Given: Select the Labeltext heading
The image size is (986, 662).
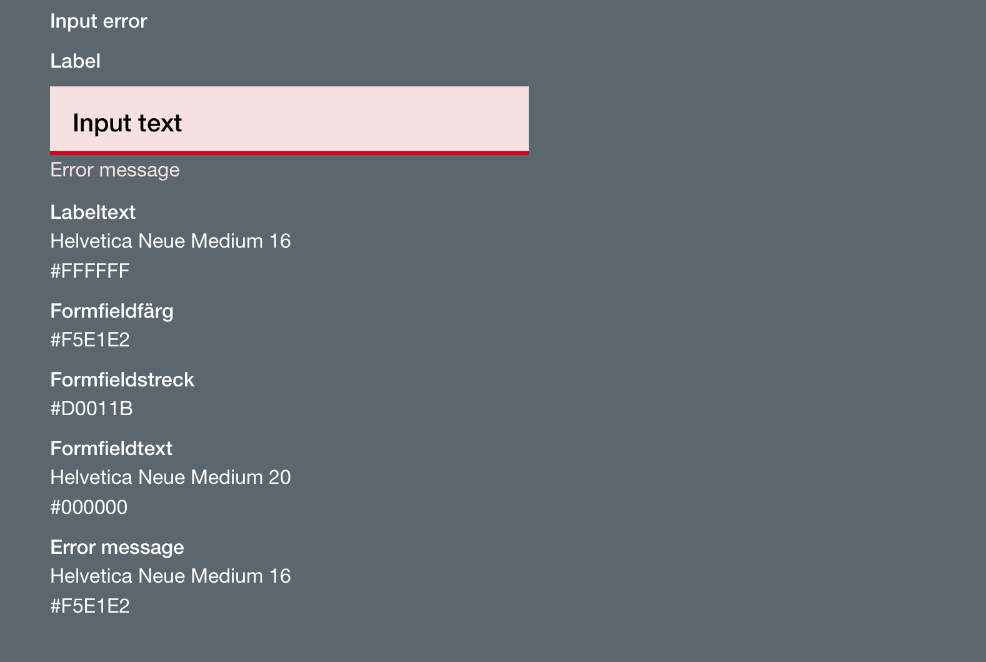Looking at the screenshot, I should point(93,212).
